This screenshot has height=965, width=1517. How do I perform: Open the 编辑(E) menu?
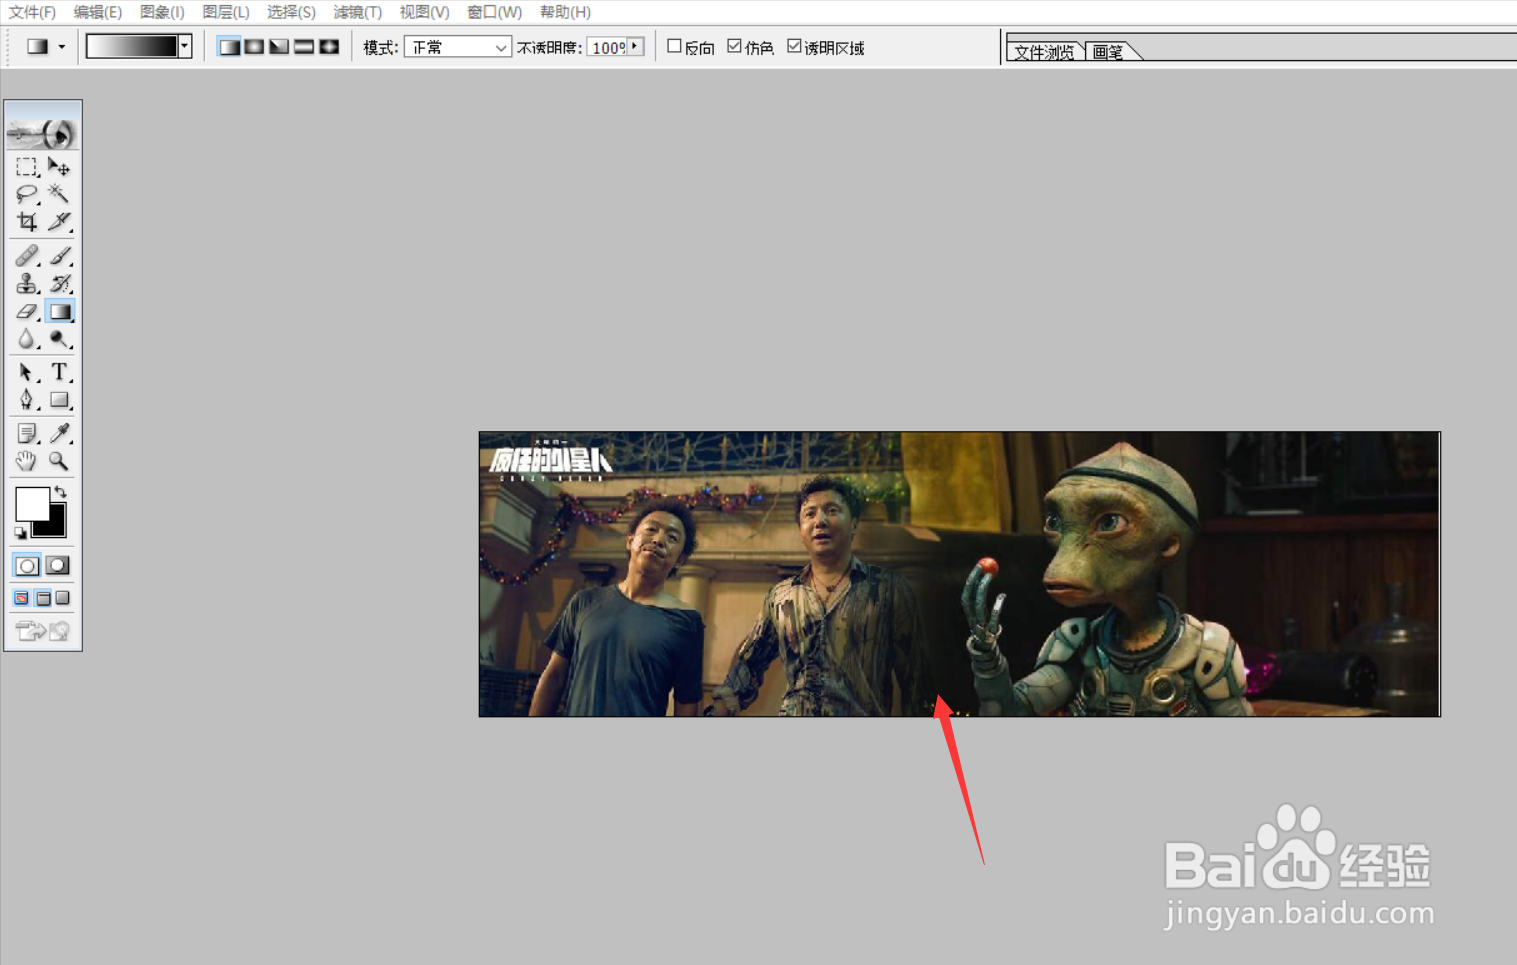click(x=97, y=12)
